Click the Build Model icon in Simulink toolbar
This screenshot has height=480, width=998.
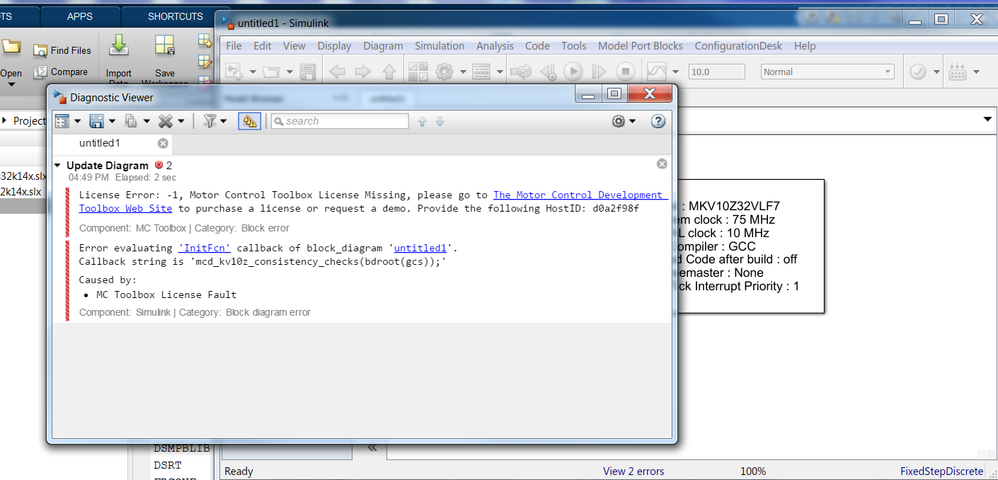pyautogui.click(x=957, y=72)
